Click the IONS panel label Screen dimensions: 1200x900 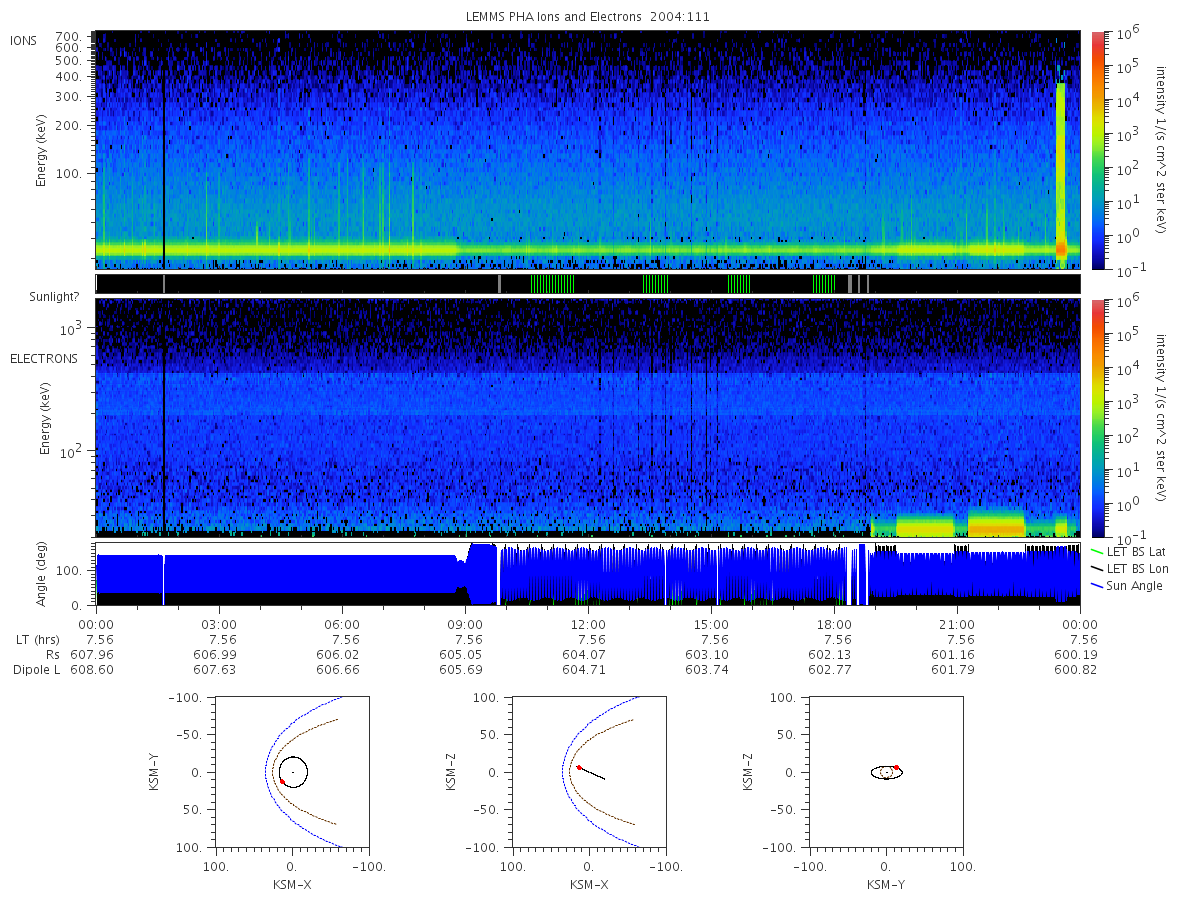pos(24,40)
